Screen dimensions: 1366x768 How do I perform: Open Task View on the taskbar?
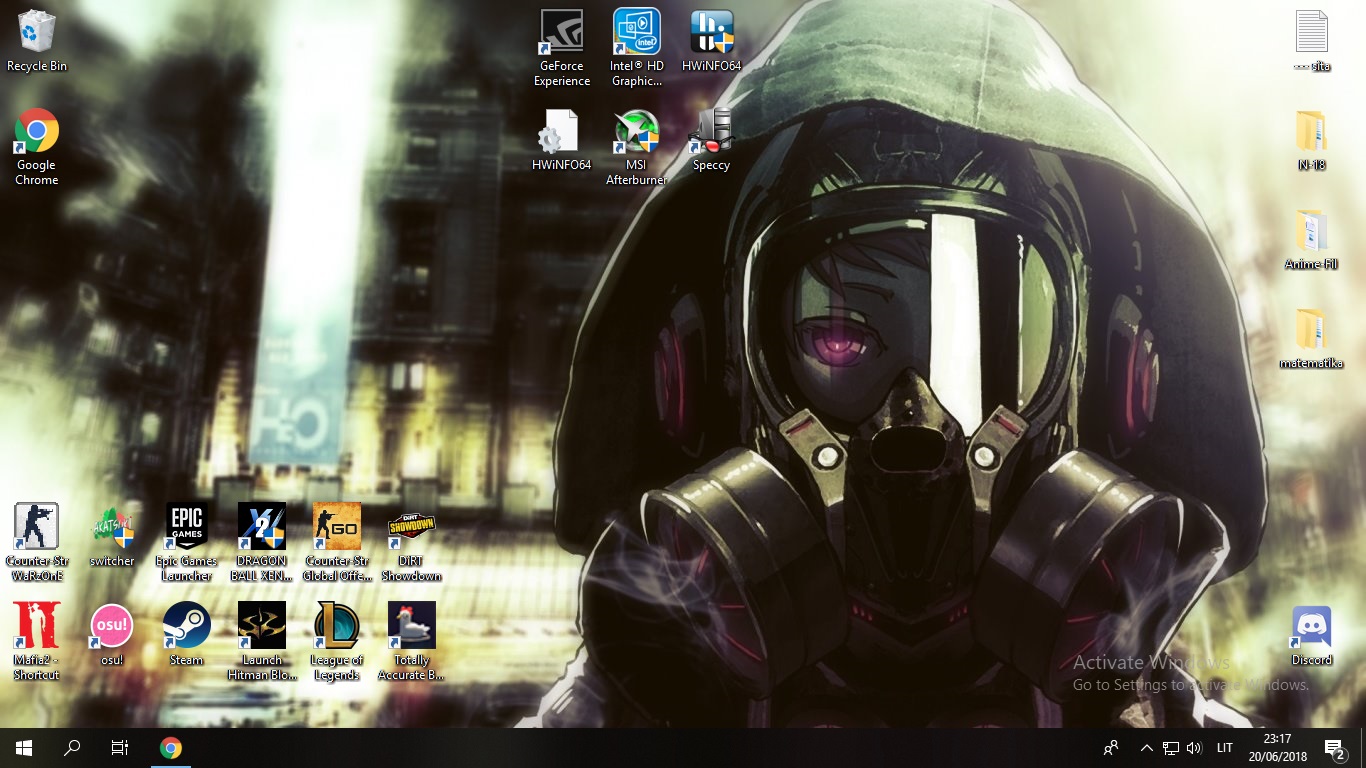pyautogui.click(x=120, y=748)
